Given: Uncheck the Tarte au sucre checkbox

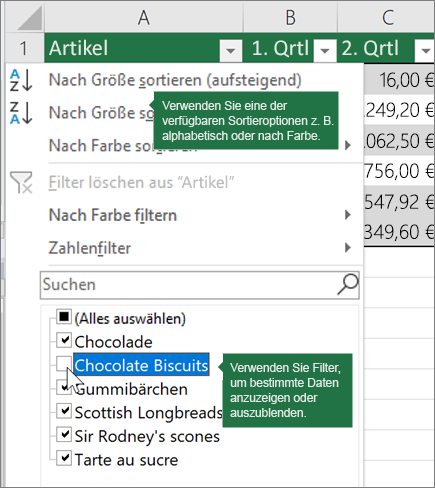Looking at the screenshot, I should pos(64,458).
